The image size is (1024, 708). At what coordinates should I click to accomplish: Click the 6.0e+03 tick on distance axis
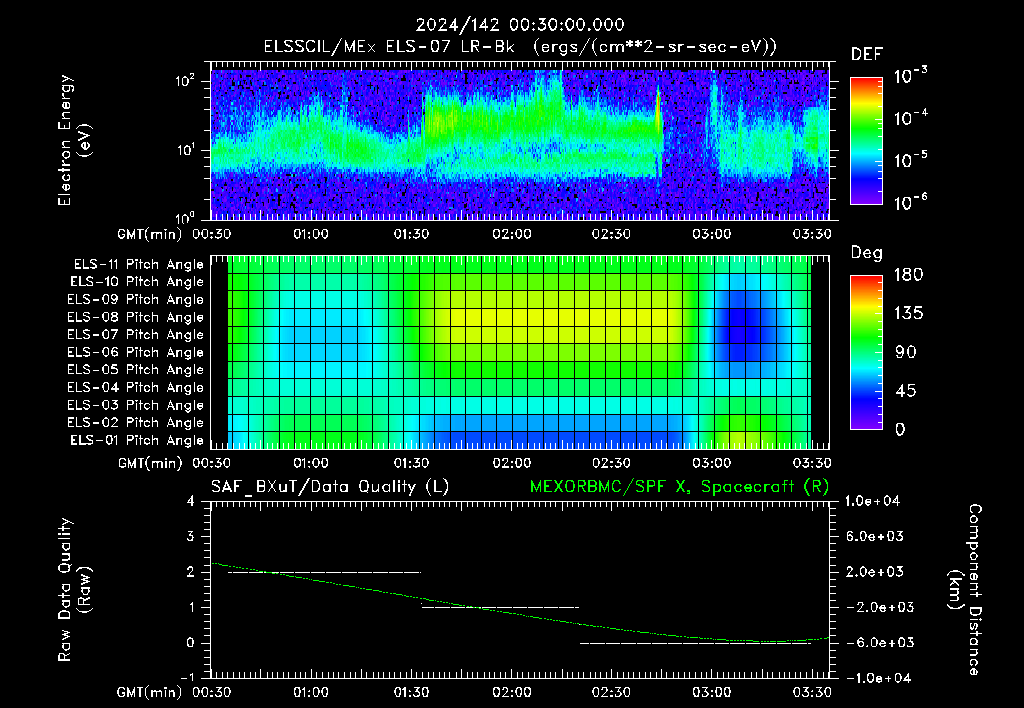pyautogui.click(x=874, y=536)
